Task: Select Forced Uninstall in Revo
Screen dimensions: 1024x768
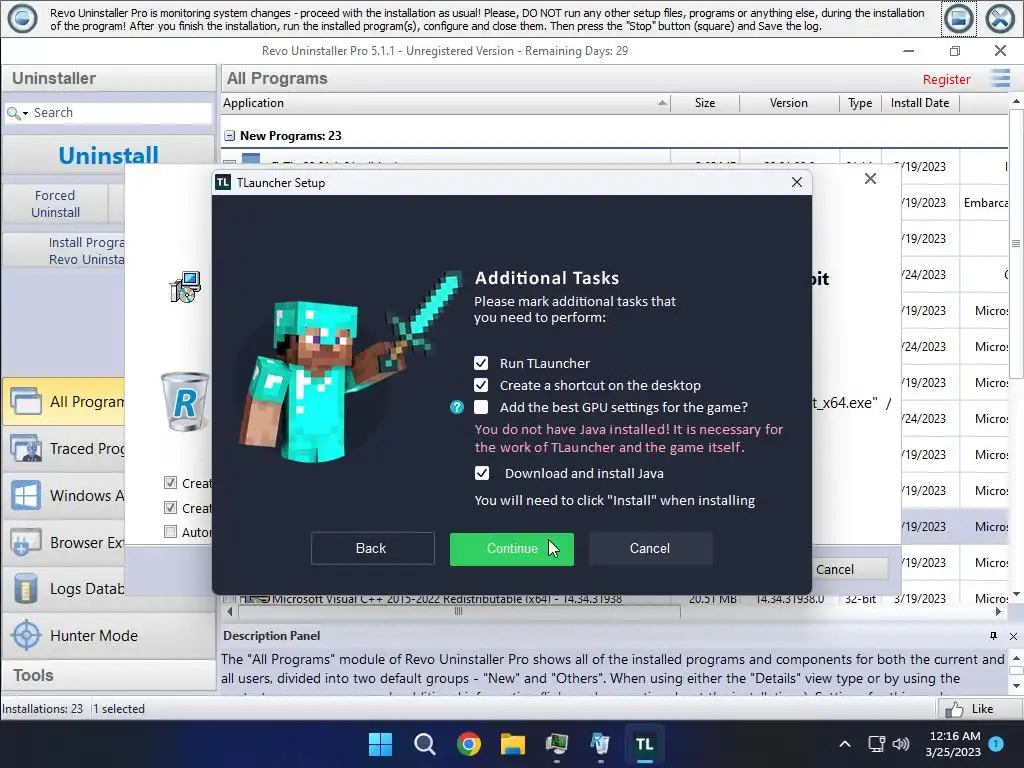Action: tap(56, 204)
